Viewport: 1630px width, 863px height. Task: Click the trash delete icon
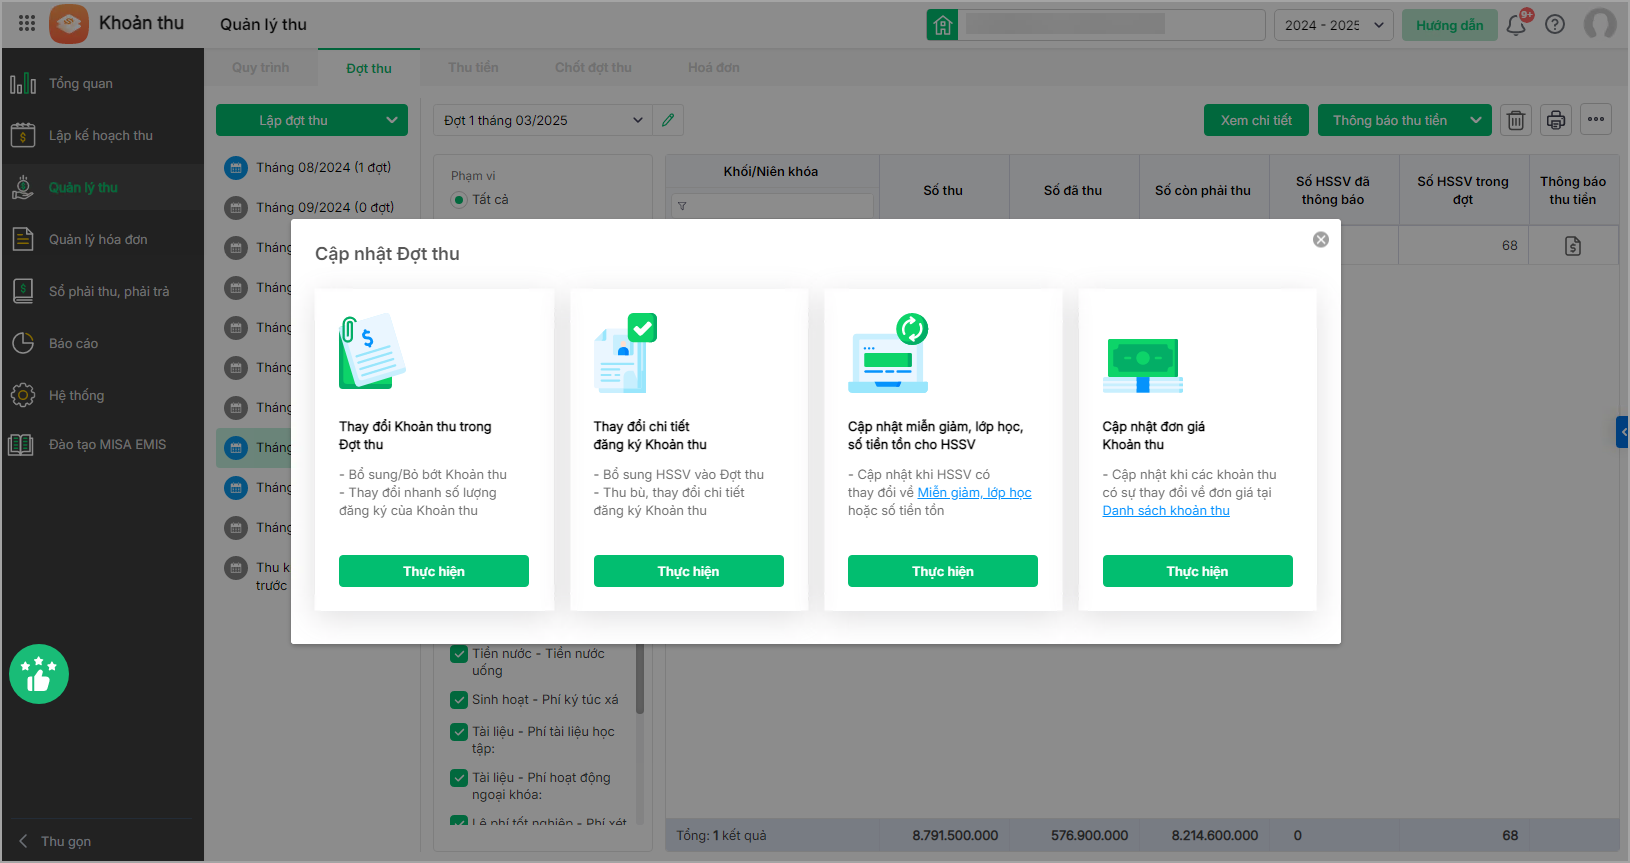[1516, 120]
